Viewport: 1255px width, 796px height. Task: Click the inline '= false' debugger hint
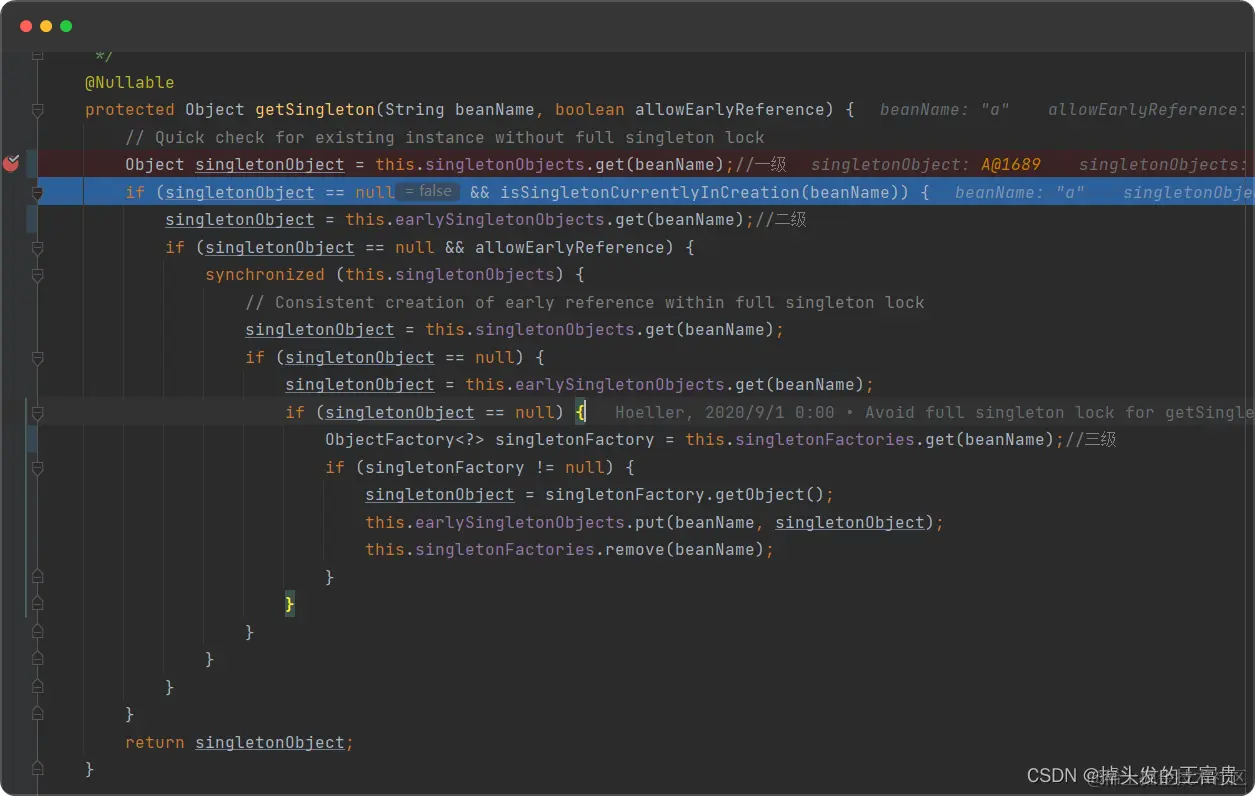click(x=428, y=191)
